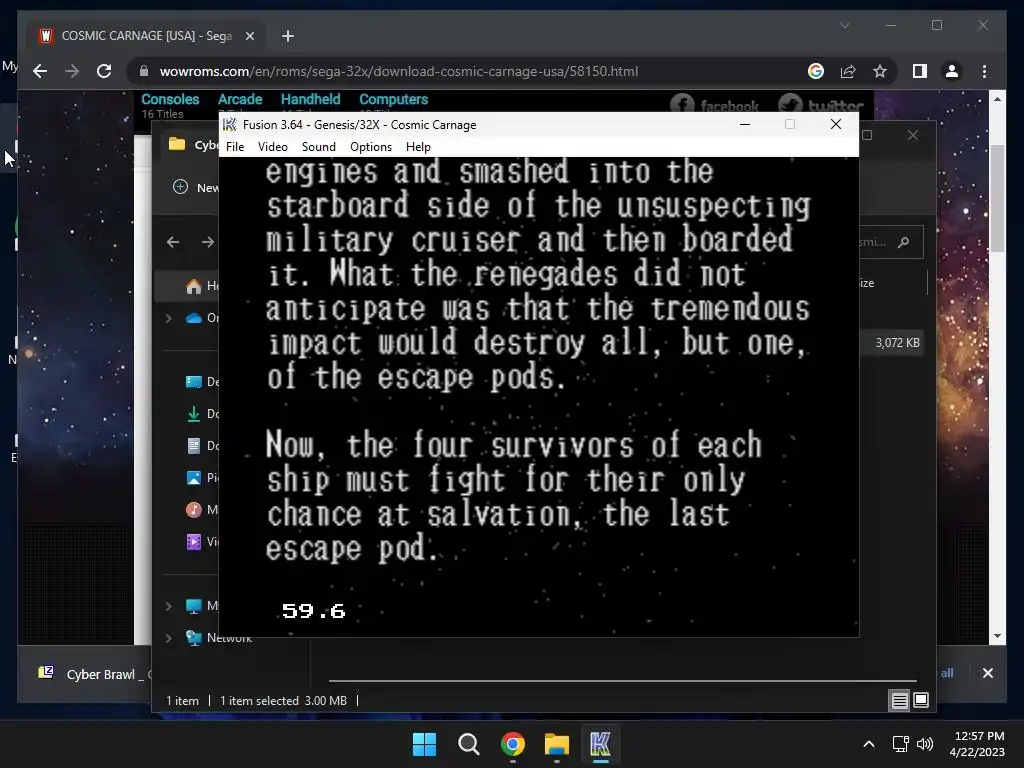This screenshot has height=768, width=1024.
Task: Open the File menu in Fusion
Action: [x=234, y=147]
